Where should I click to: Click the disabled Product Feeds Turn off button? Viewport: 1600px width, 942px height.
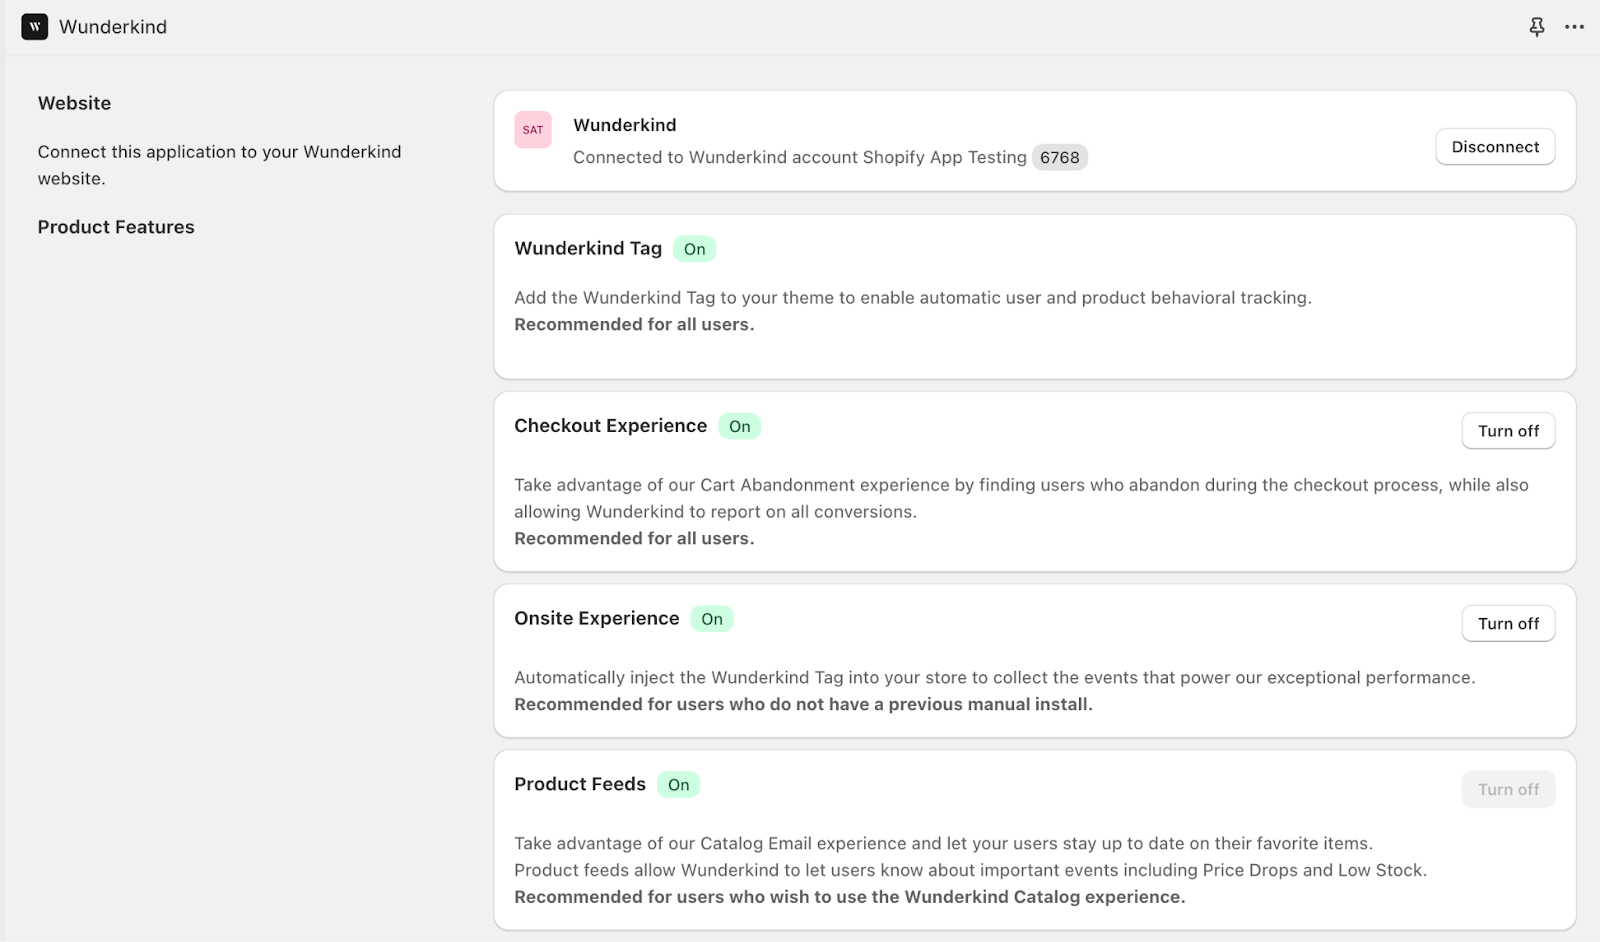(x=1508, y=790)
